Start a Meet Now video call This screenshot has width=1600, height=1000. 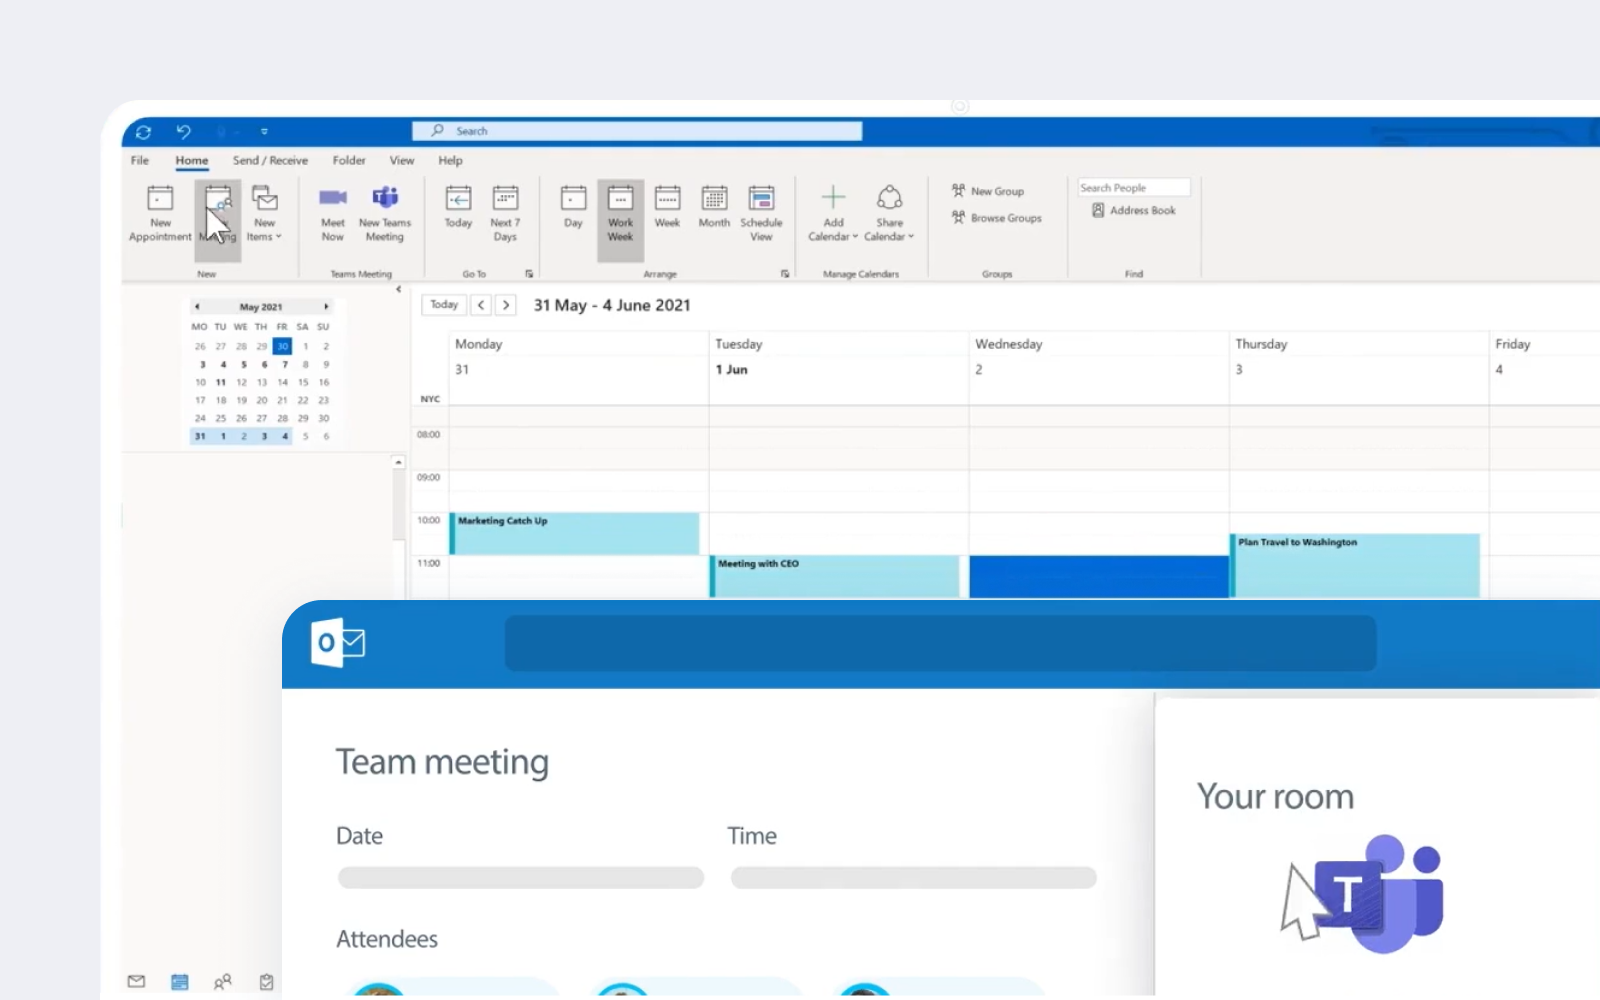(333, 213)
